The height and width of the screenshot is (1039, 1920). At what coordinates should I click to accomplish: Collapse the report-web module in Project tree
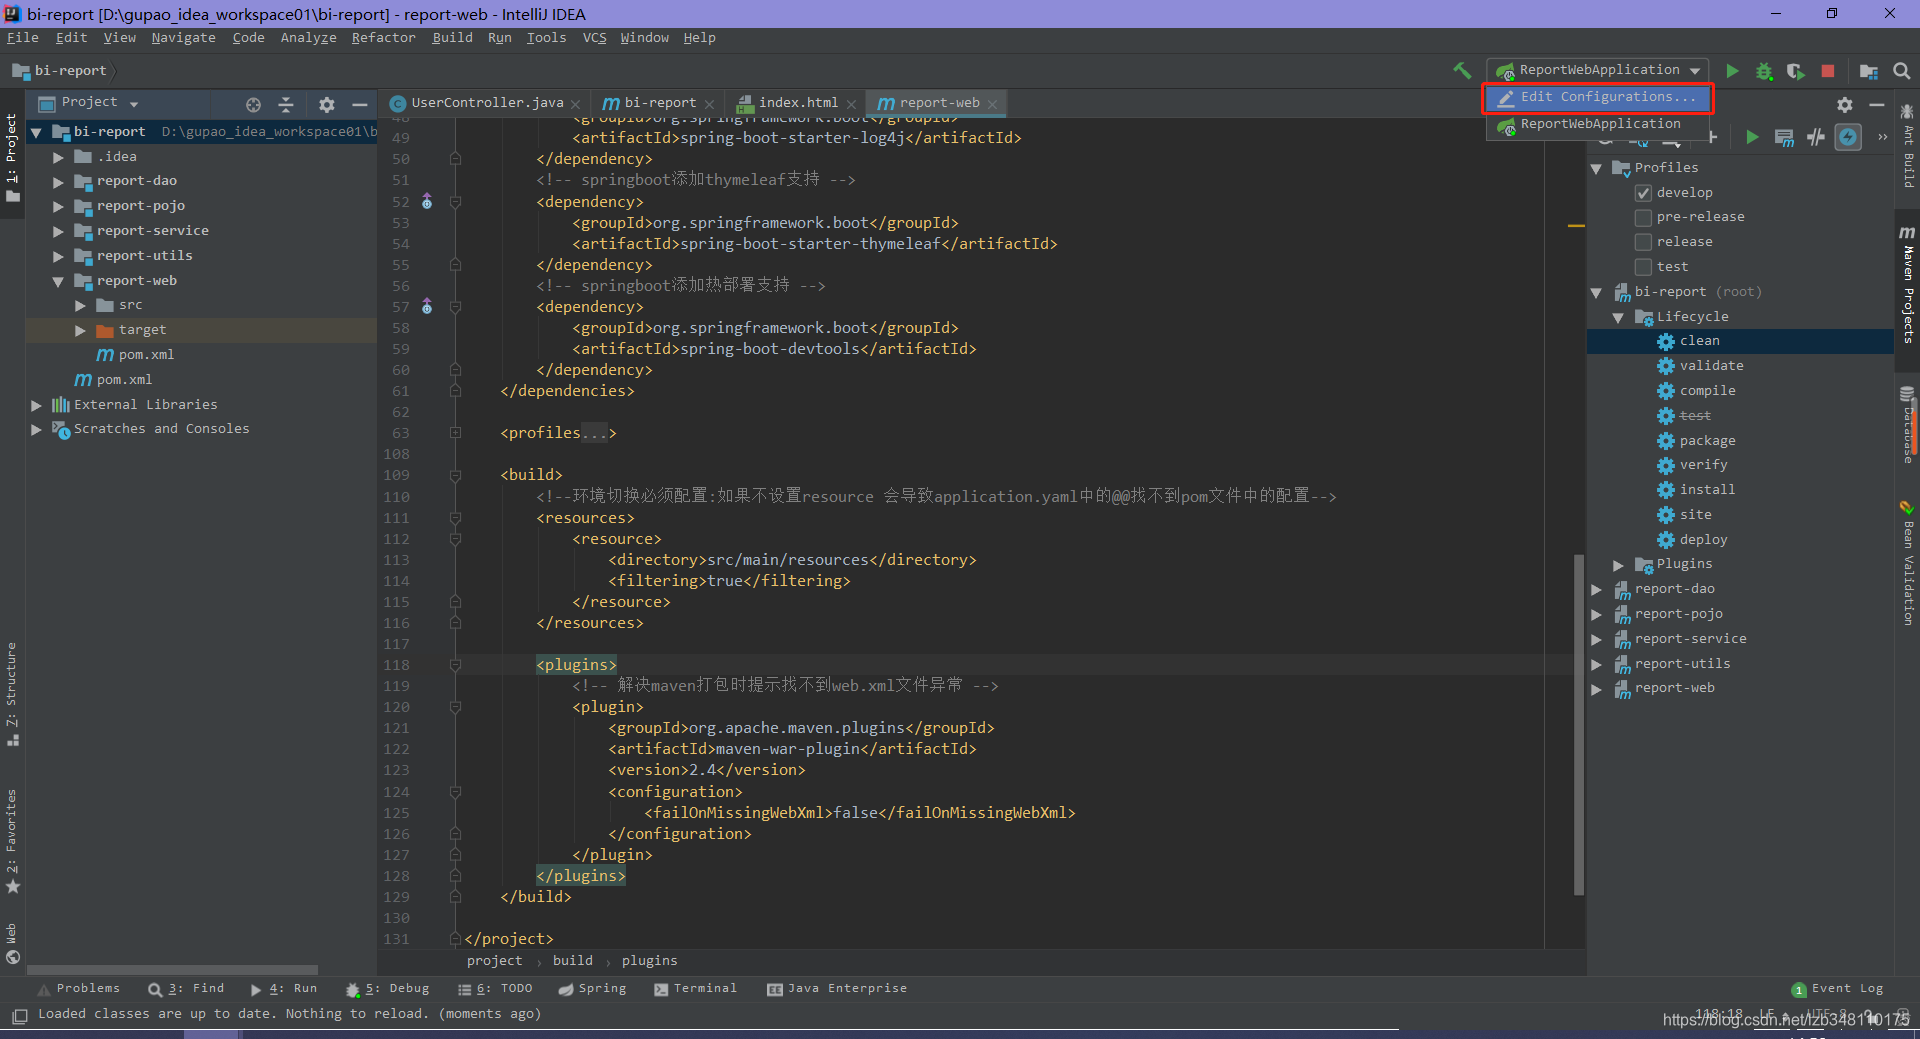[58, 281]
